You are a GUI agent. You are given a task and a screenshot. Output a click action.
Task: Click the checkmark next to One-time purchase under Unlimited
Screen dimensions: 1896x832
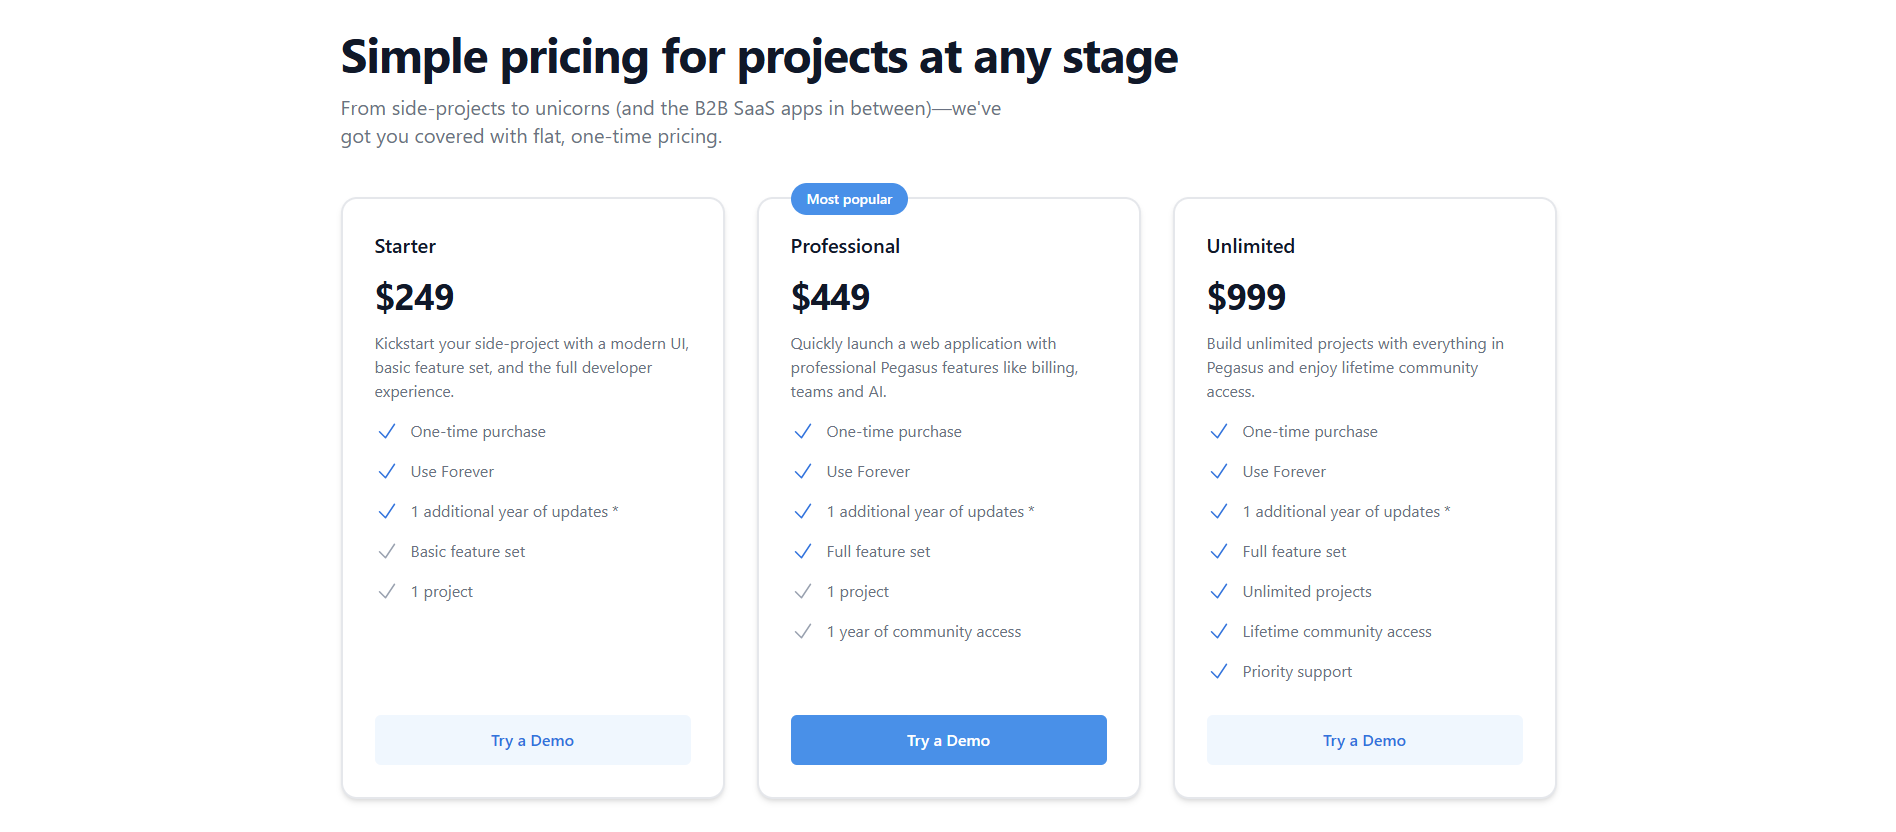coord(1219,431)
